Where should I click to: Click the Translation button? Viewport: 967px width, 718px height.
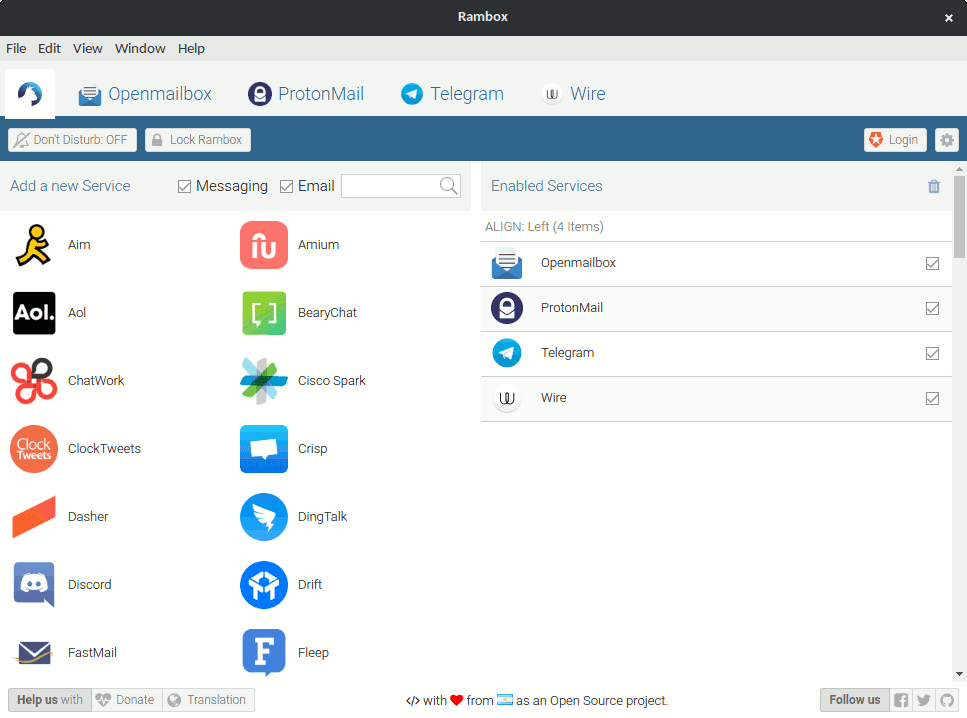pyautogui.click(x=208, y=700)
